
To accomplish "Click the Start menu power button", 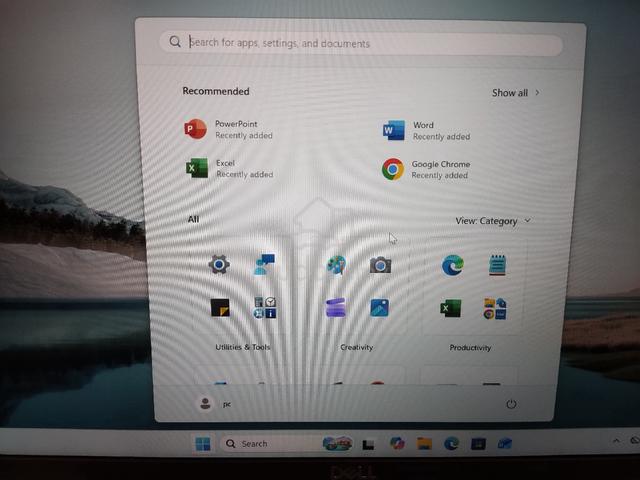I will (x=511, y=404).
